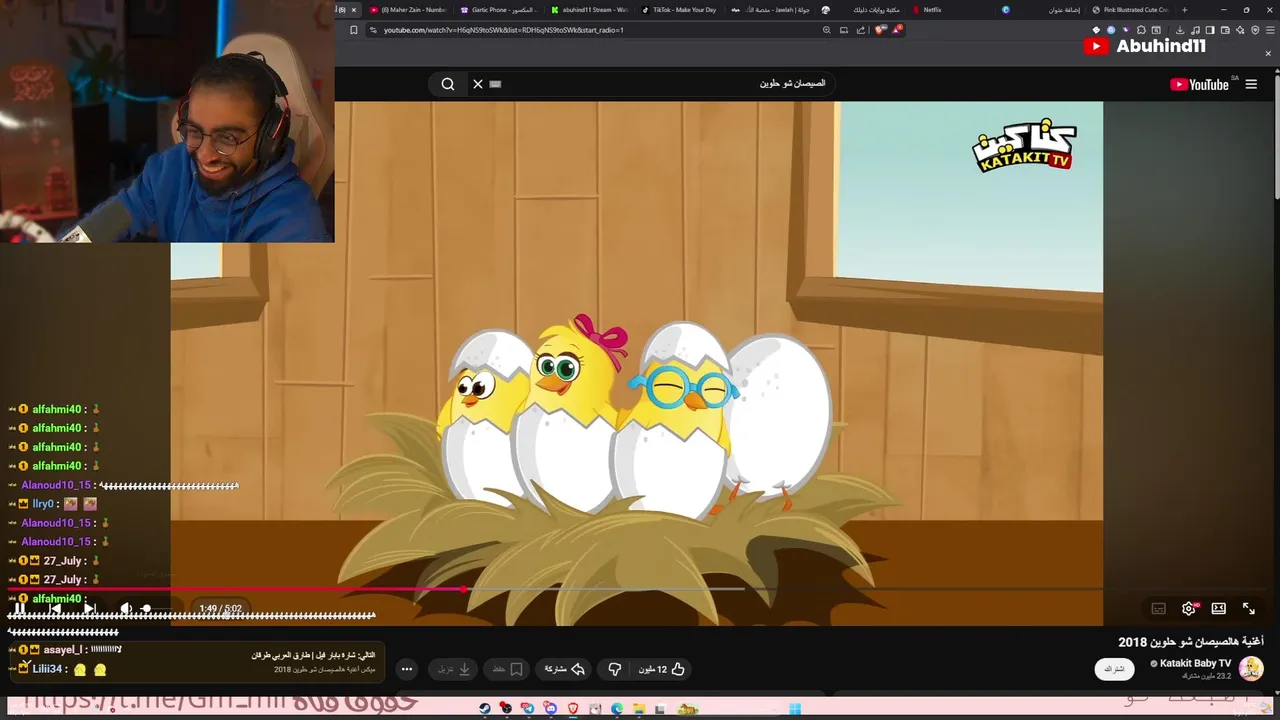The image size is (1280, 720).
Task: Like the video with 12 million likes
Action: [x=664, y=669]
